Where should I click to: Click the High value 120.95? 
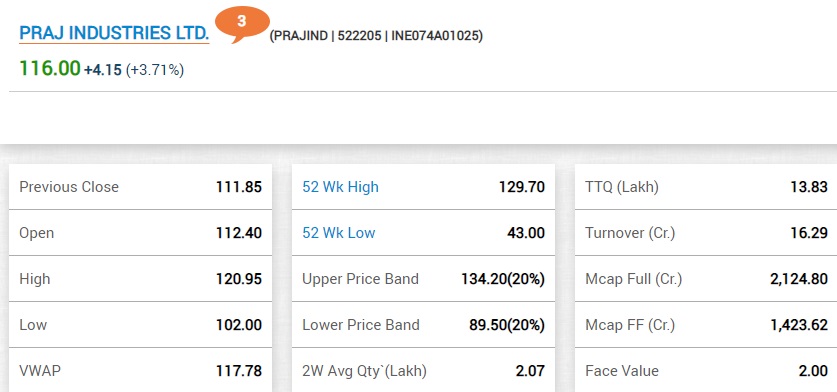pos(239,279)
